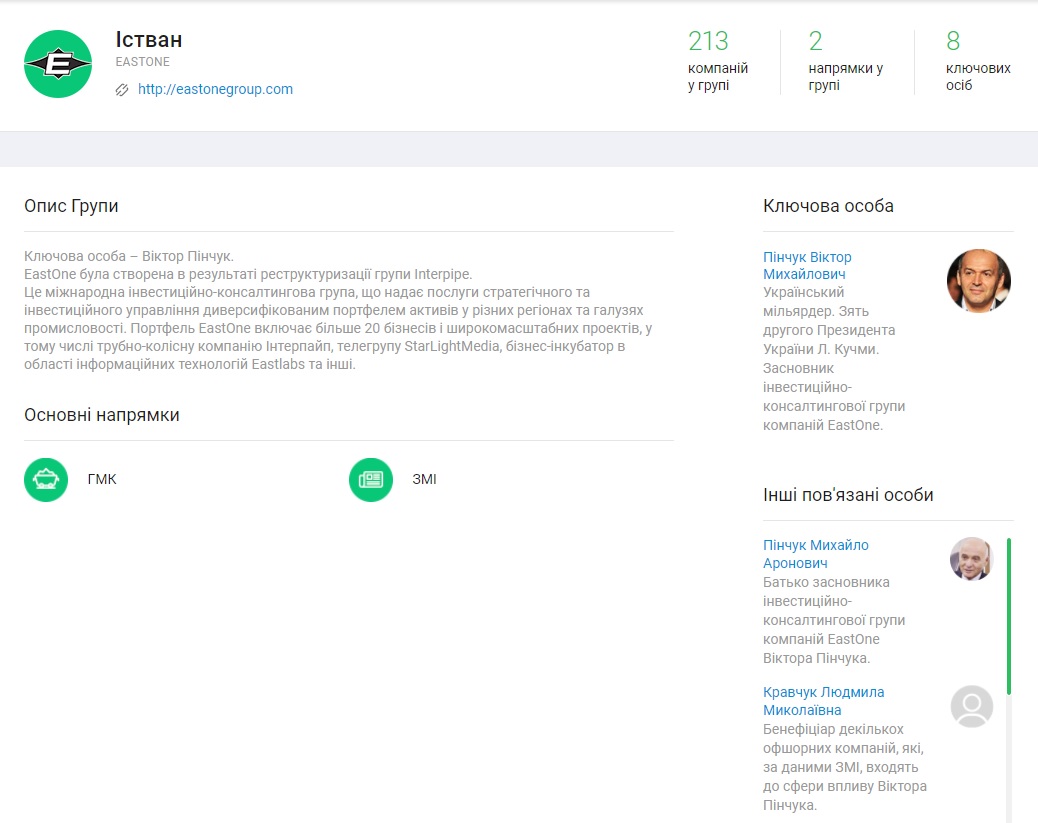1038x823 pixels.
Task: Click Пінчук Михайло Аронович's photo thumbnail
Action: (x=971, y=559)
